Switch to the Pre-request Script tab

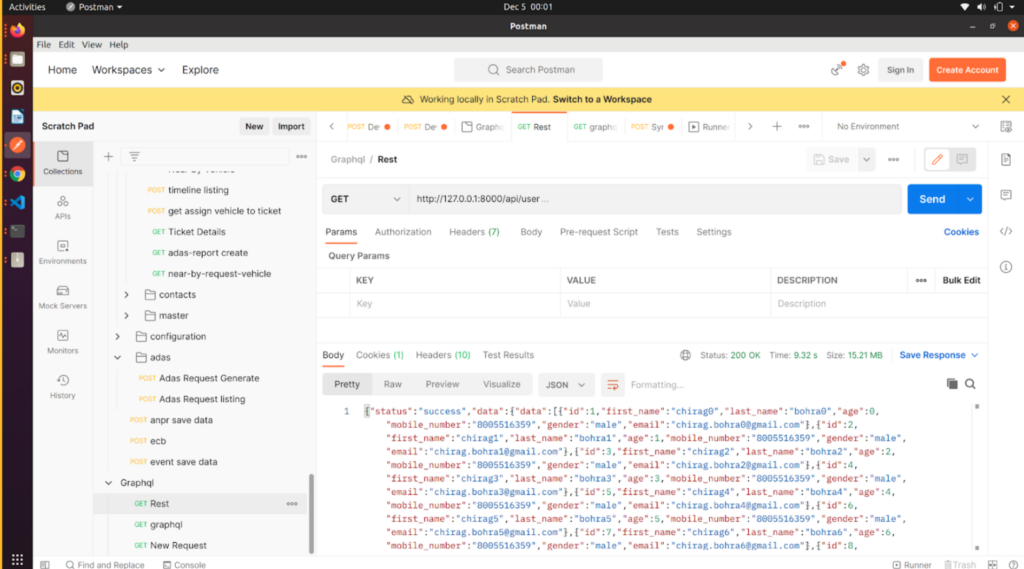pyautogui.click(x=598, y=232)
